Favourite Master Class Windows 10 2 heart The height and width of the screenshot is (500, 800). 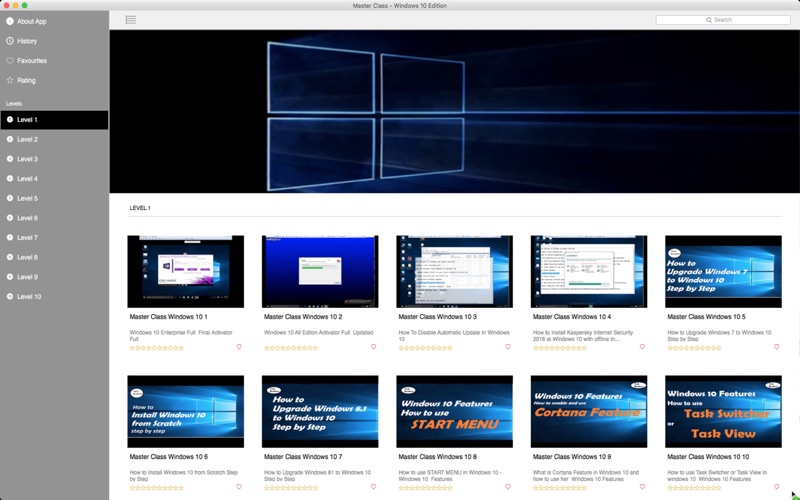(x=373, y=347)
